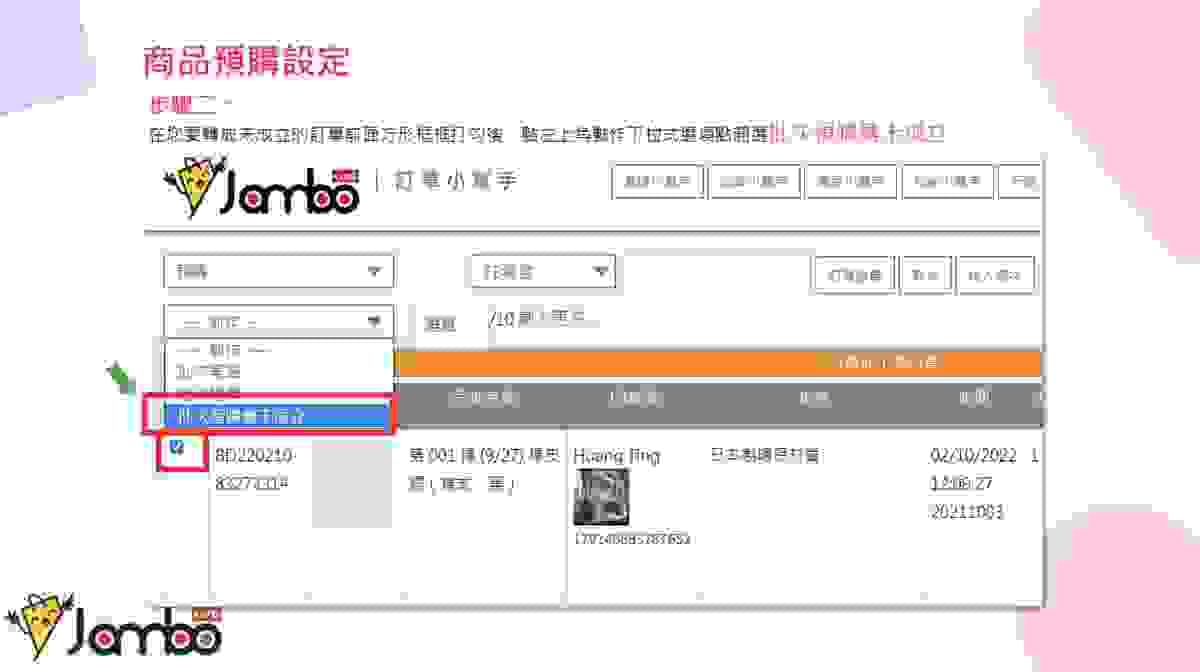Tick the checkbox for order BD220210 row
The image size is (1200, 672).
click(x=177, y=447)
